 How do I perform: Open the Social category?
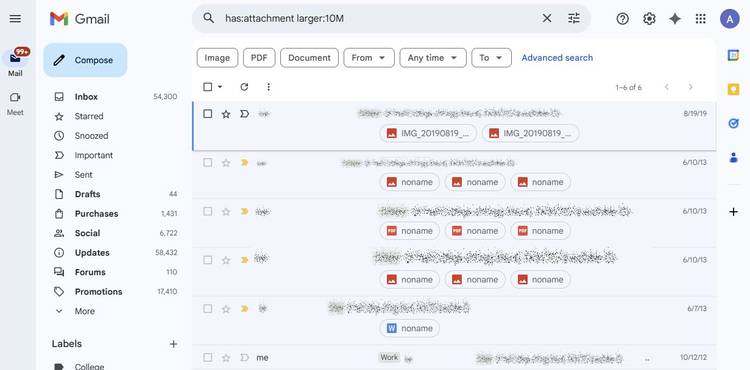point(115,233)
